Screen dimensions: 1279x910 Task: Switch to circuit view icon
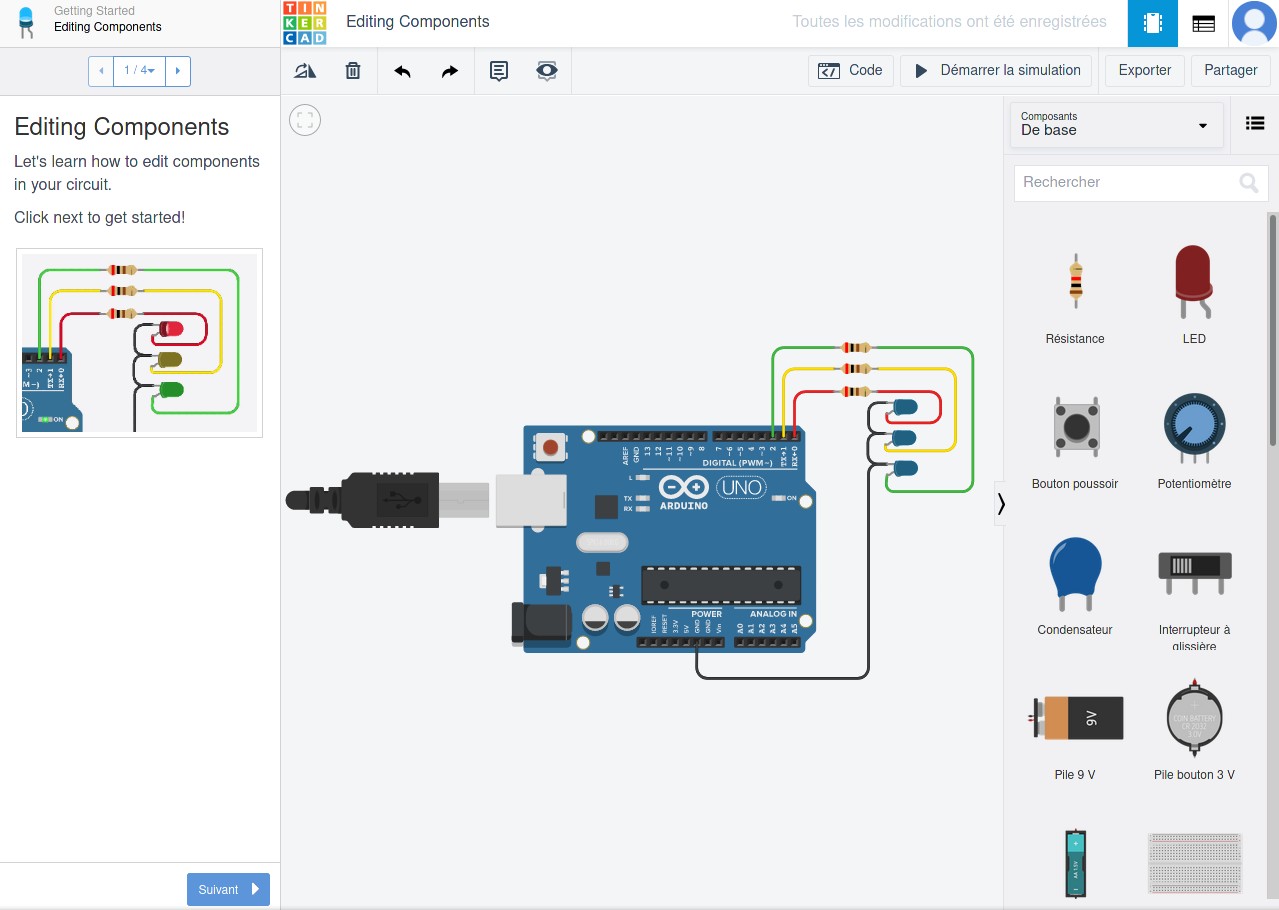tap(1153, 23)
